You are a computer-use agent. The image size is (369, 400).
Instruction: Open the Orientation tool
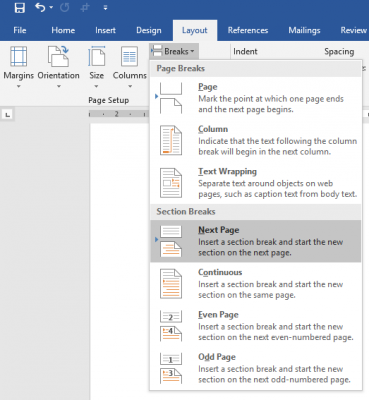tap(58, 67)
